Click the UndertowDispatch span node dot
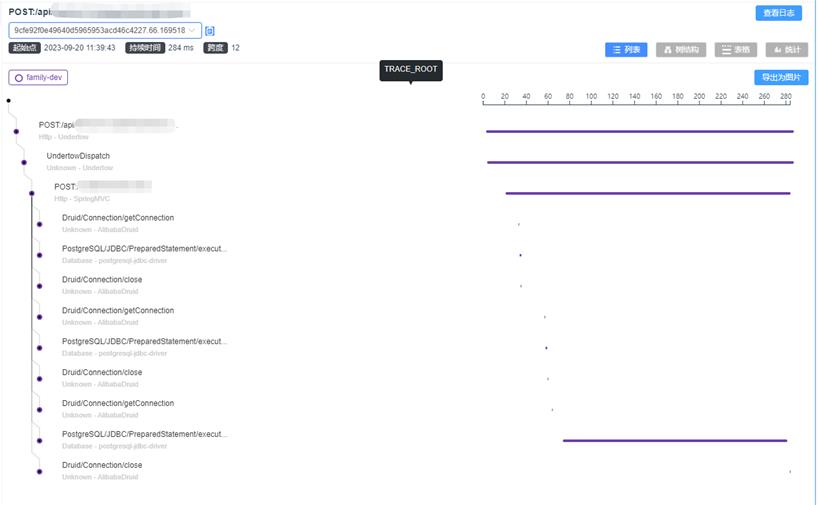This screenshot has height=505, width=820. click(24, 162)
